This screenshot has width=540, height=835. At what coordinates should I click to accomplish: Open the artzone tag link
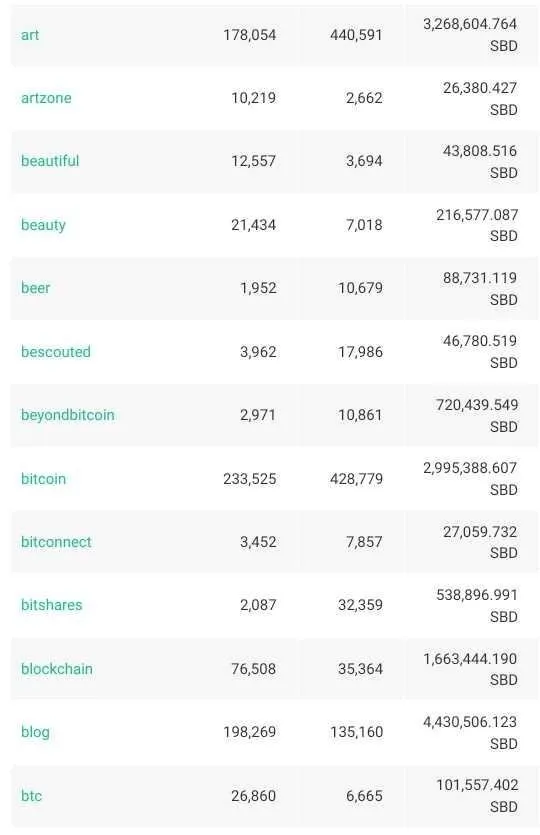[46, 98]
